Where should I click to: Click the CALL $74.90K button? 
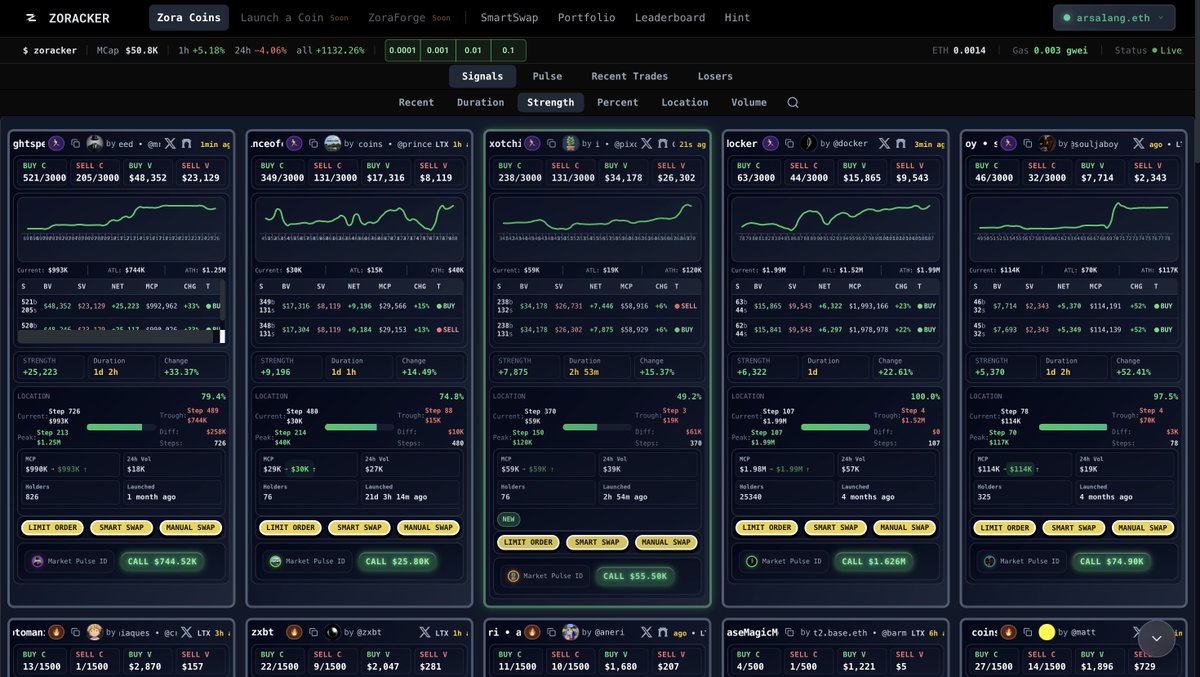pyautogui.click(x=1113, y=561)
